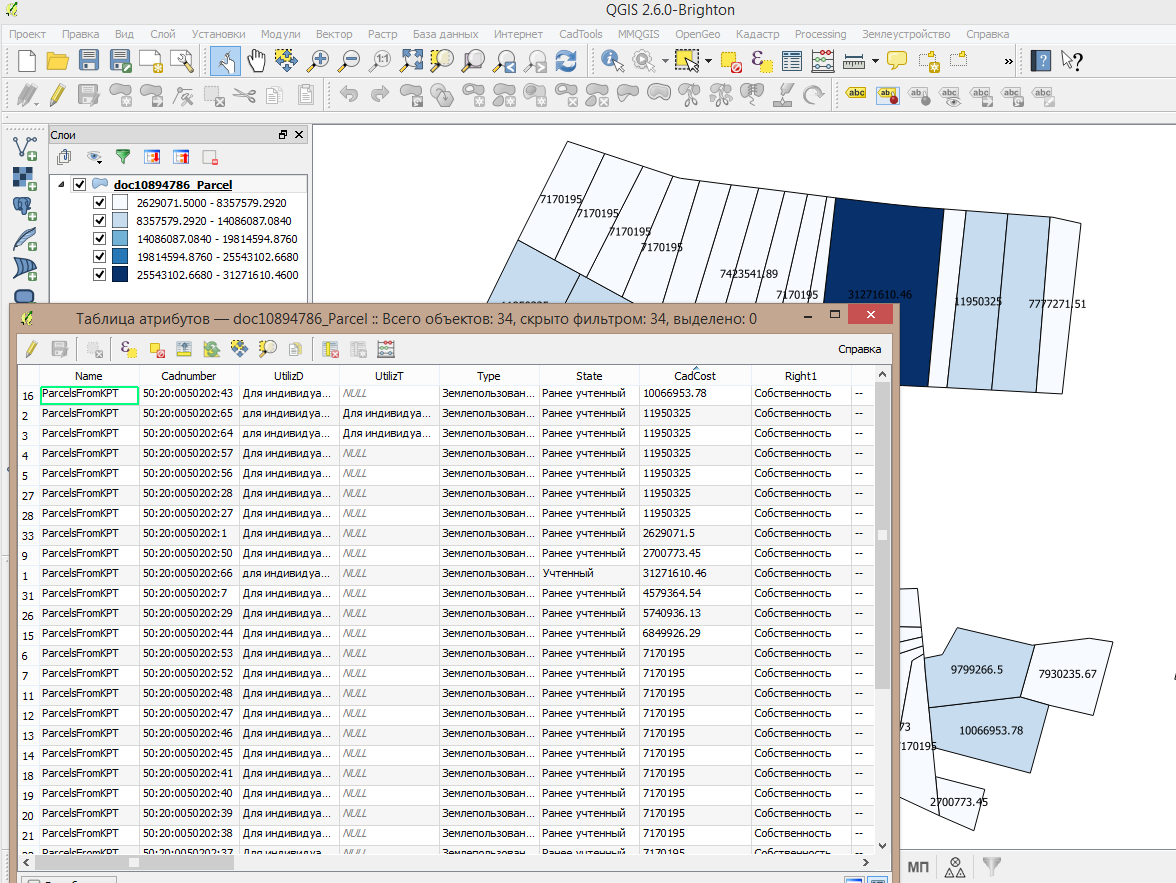Click the Refresh map icon
Screen dimensions: 1176x883
[566, 61]
